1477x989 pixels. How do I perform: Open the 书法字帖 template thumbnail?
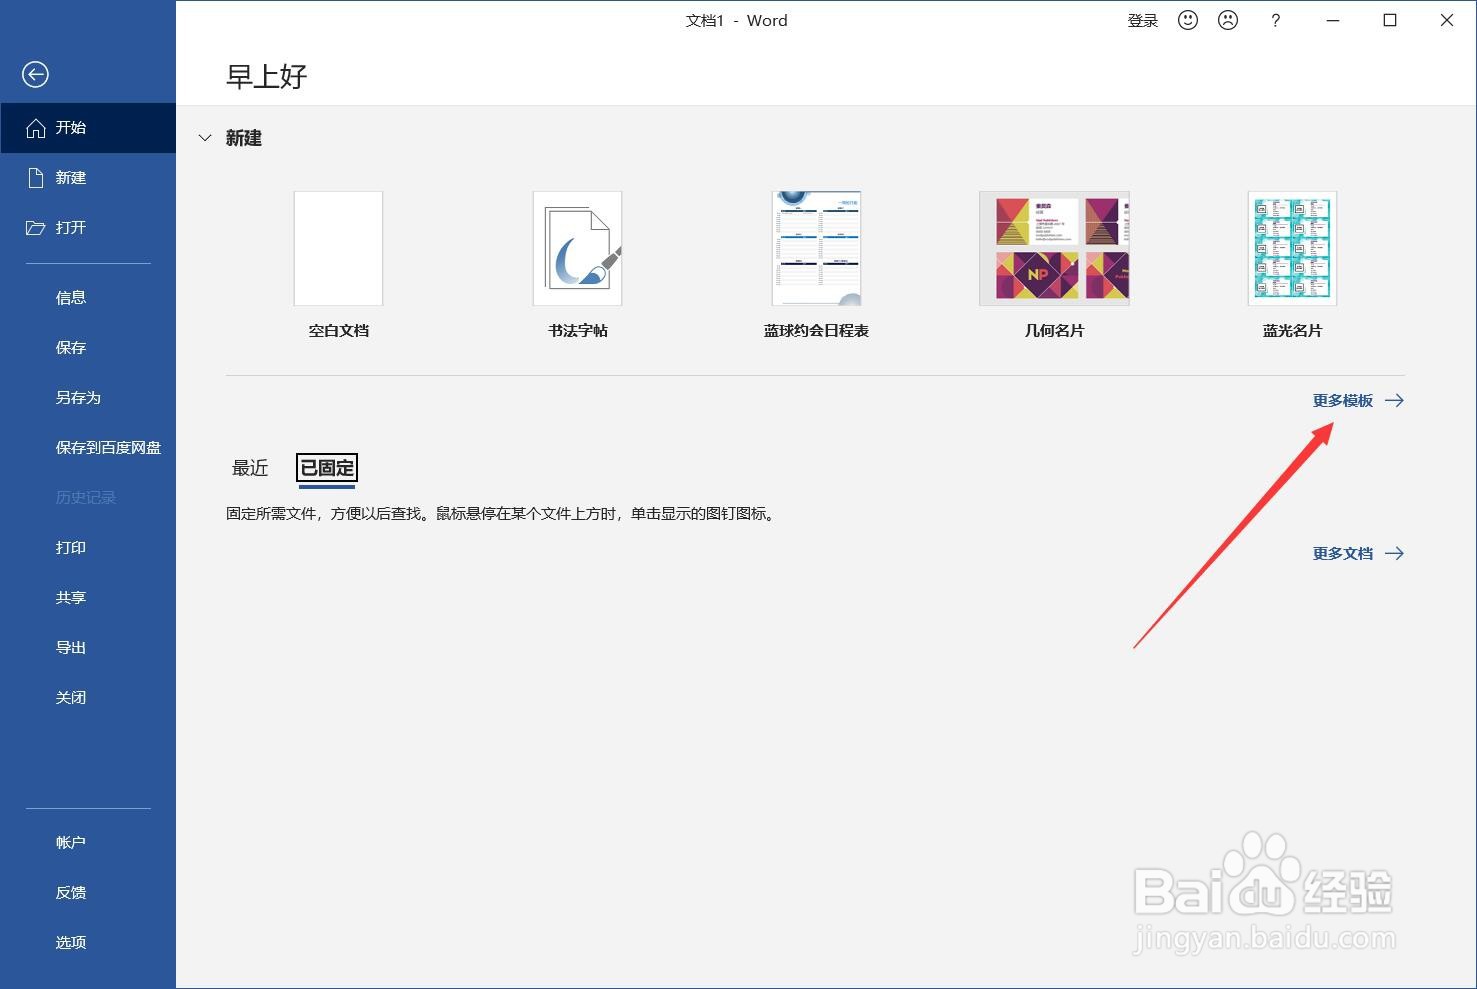click(577, 248)
